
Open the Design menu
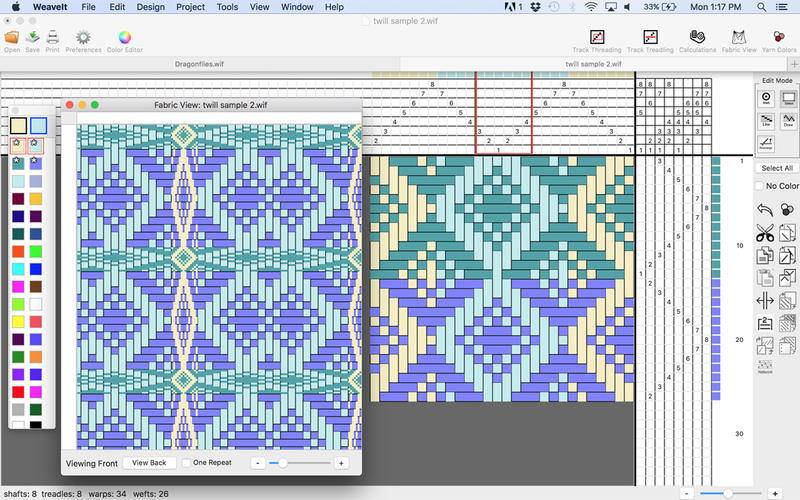151,7
